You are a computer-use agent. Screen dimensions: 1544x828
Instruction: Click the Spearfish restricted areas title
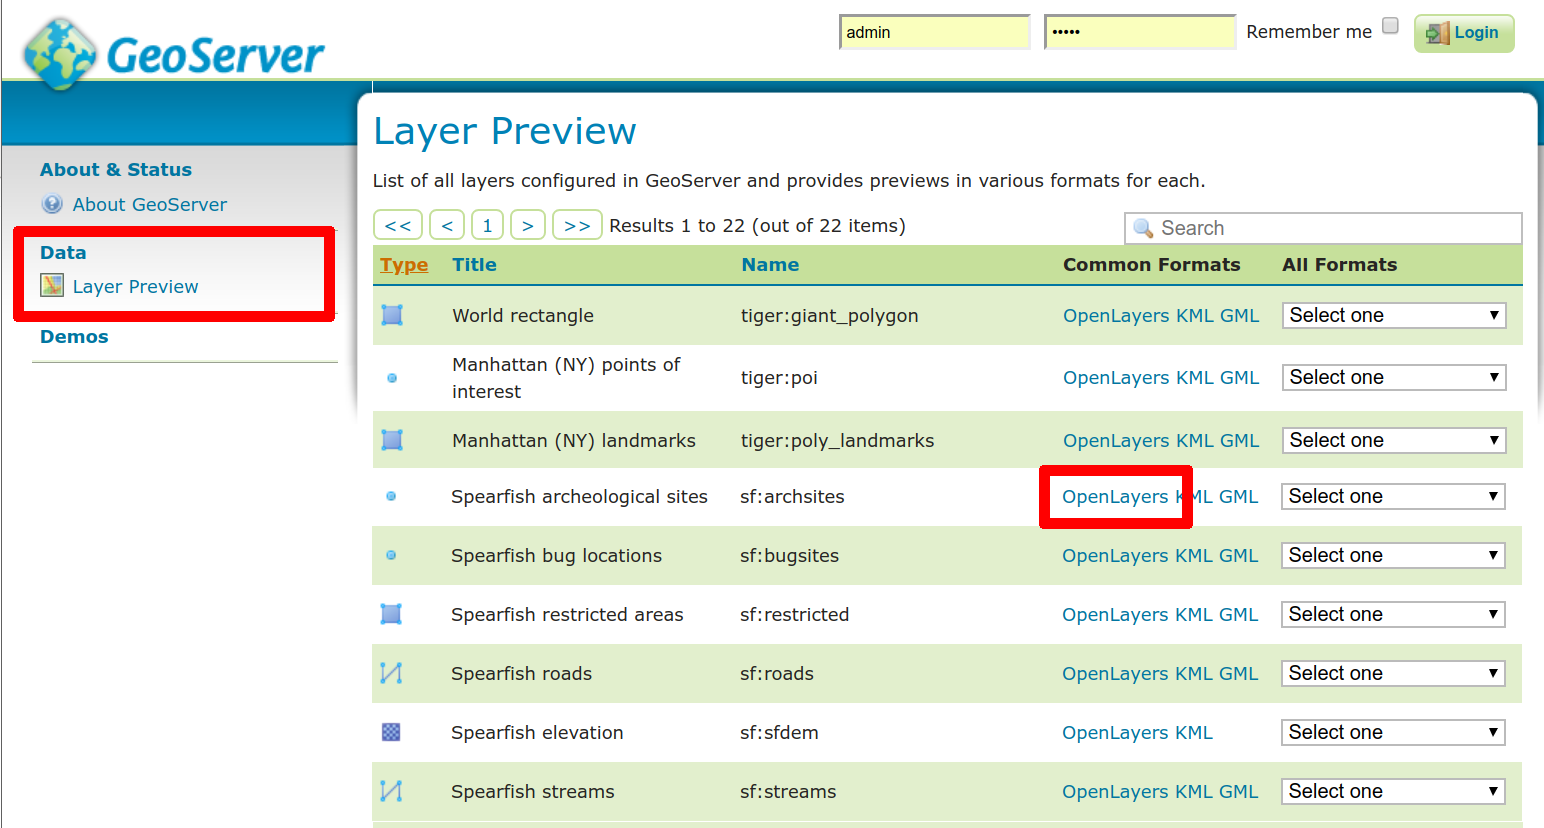[x=567, y=614]
